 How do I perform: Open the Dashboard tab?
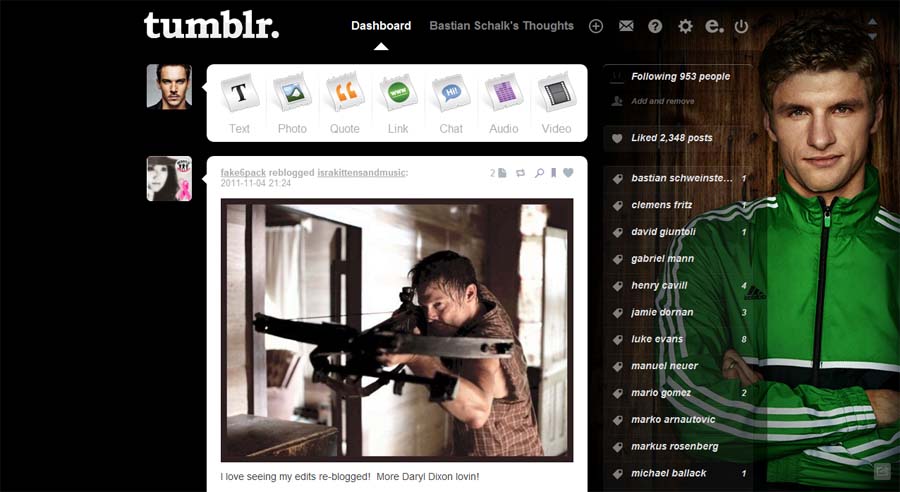(381, 26)
